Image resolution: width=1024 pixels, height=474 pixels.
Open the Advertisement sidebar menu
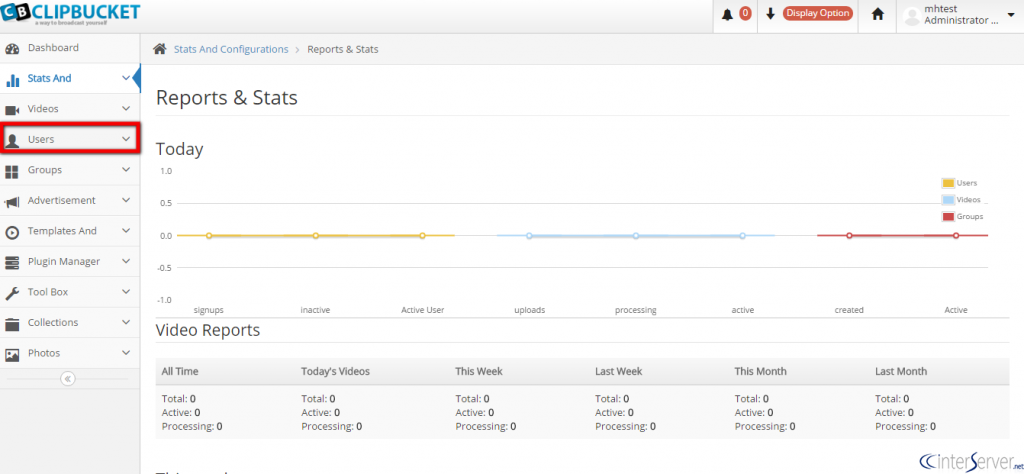(x=70, y=200)
